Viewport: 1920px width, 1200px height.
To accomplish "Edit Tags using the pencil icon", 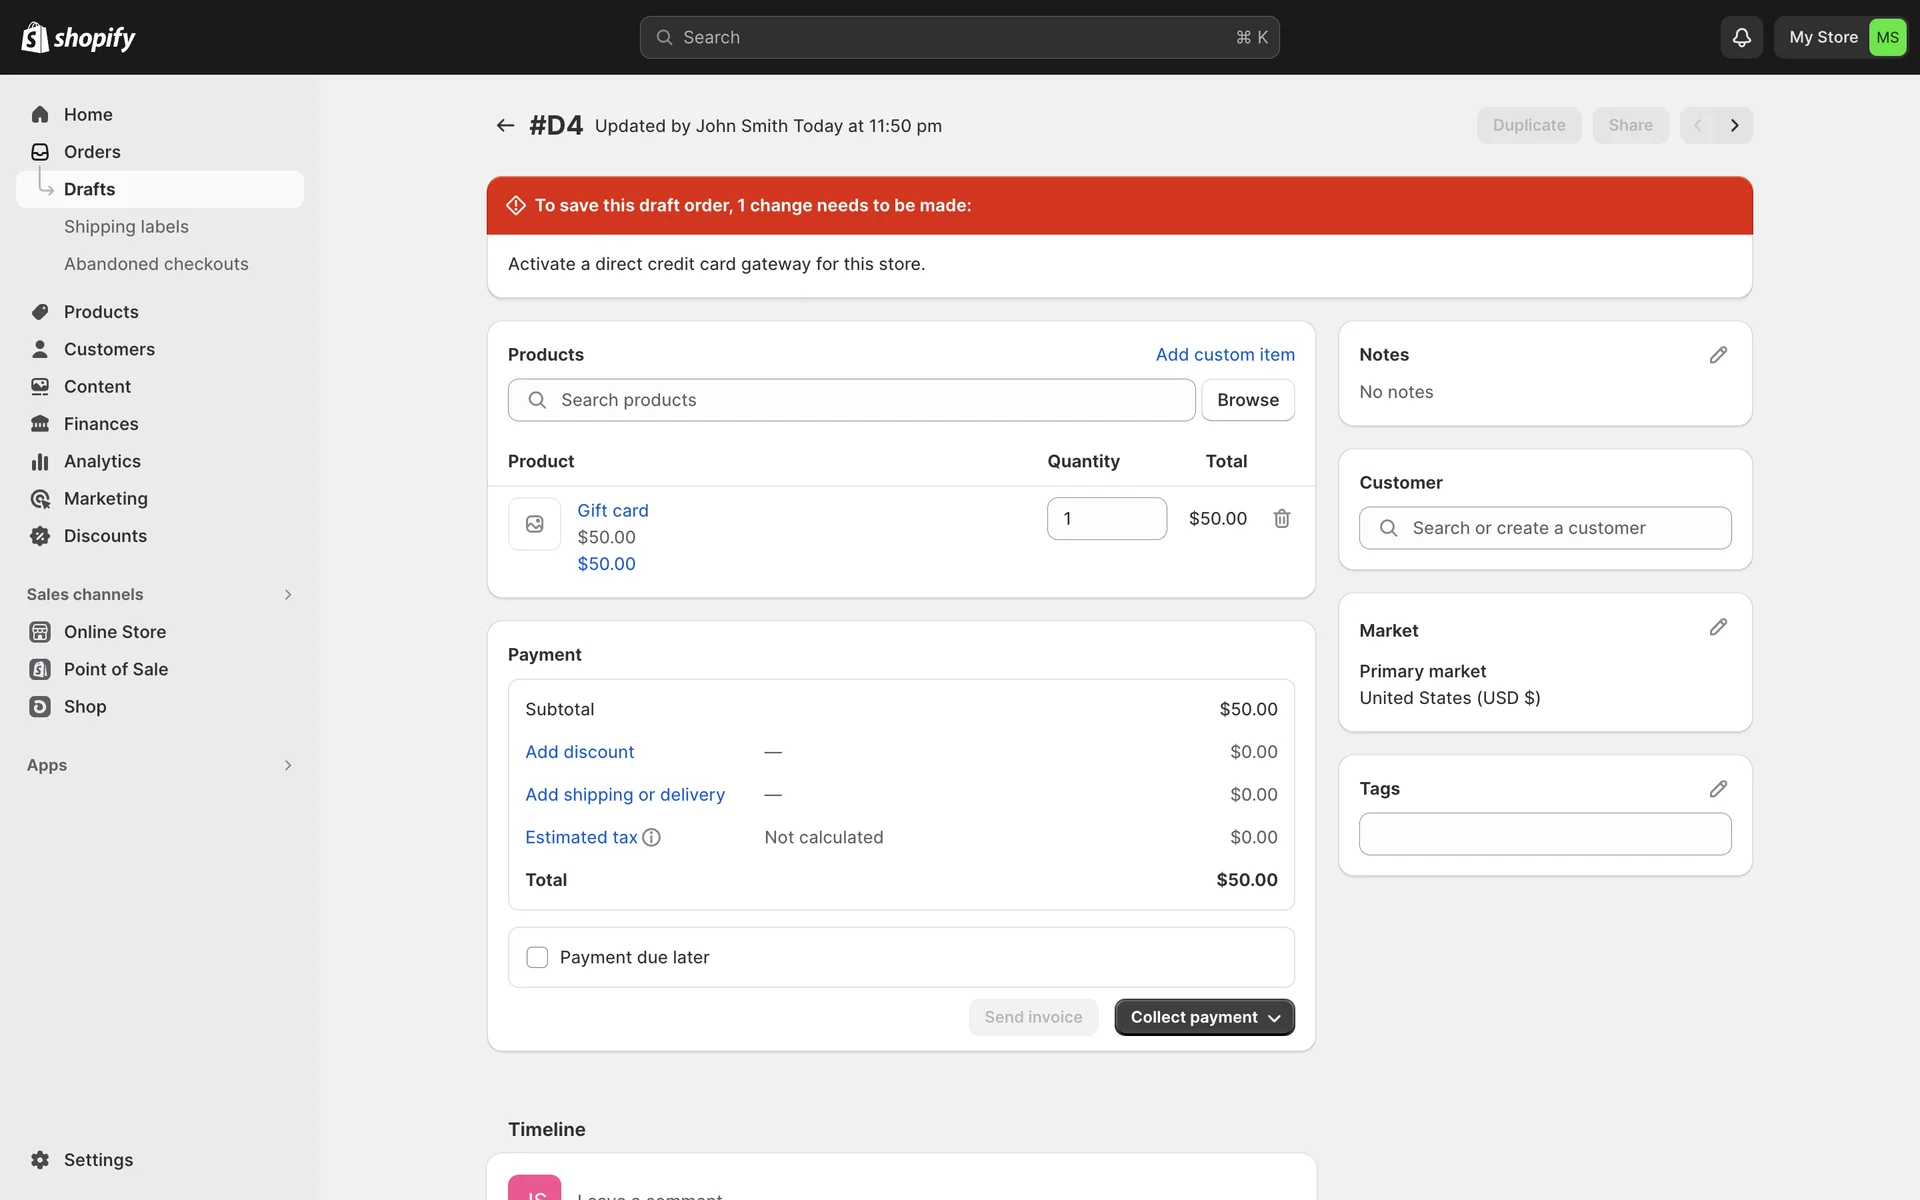I will tap(1717, 789).
